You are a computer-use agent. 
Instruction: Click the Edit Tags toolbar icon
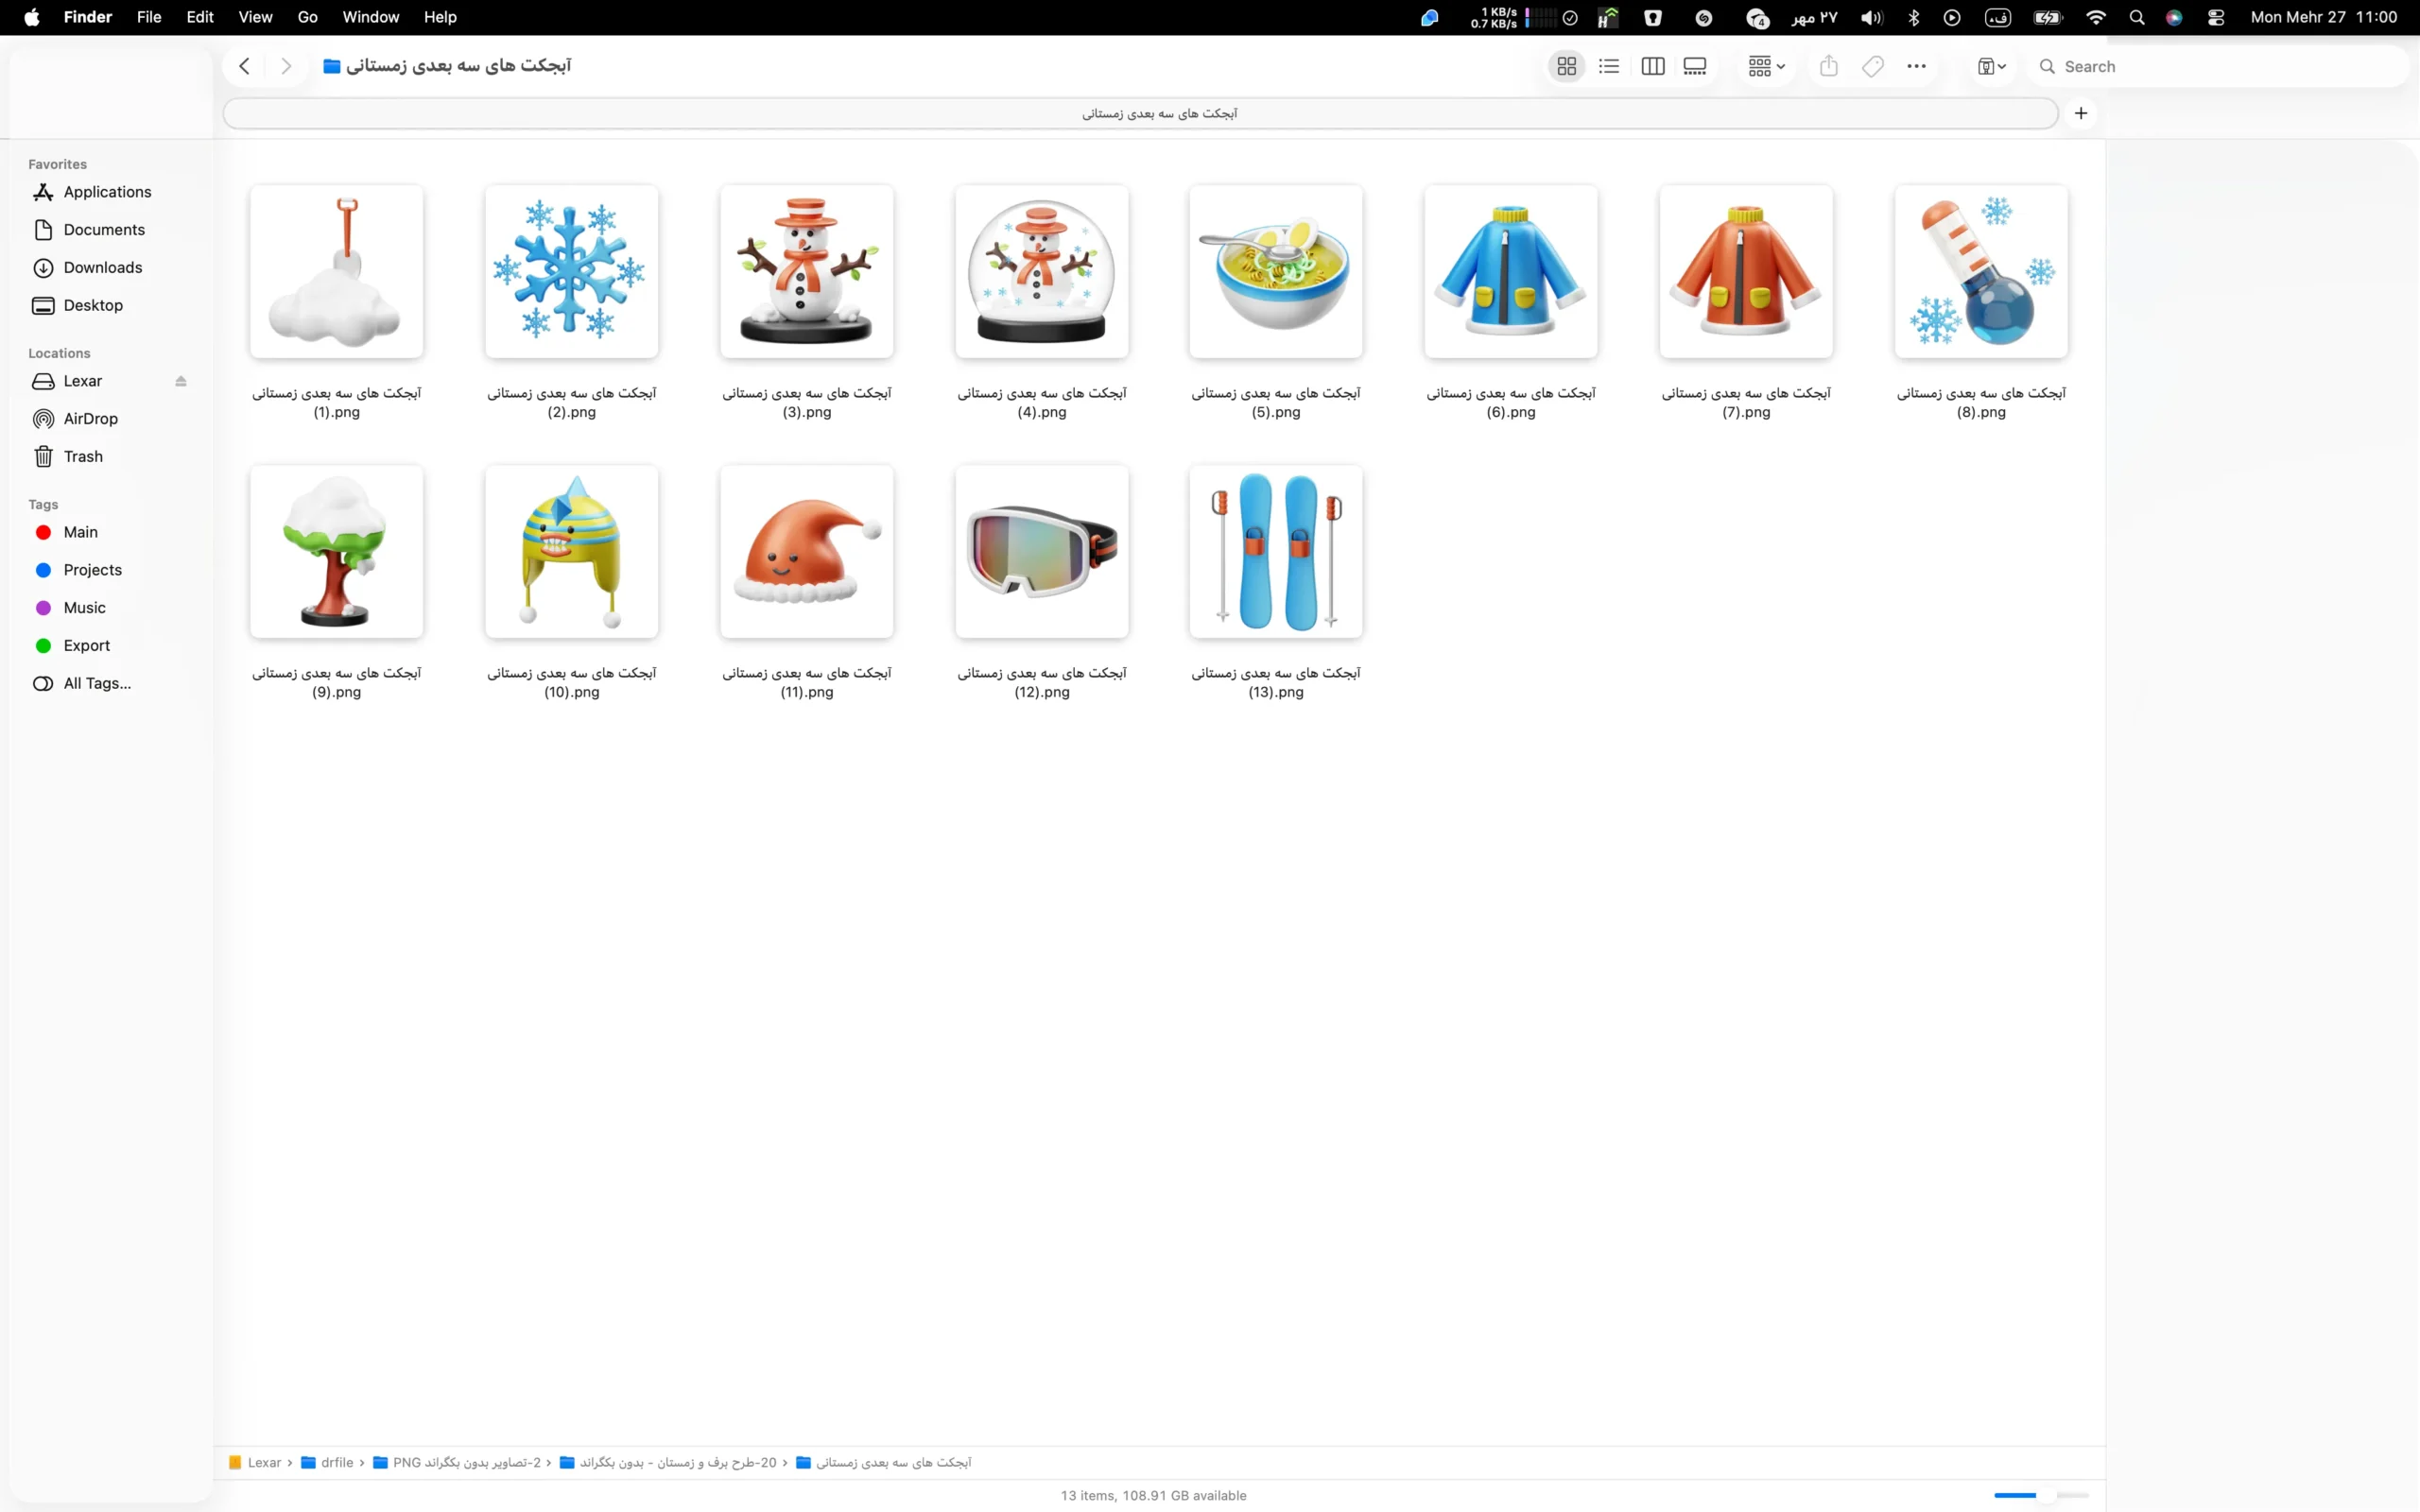[x=1873, y=66]
